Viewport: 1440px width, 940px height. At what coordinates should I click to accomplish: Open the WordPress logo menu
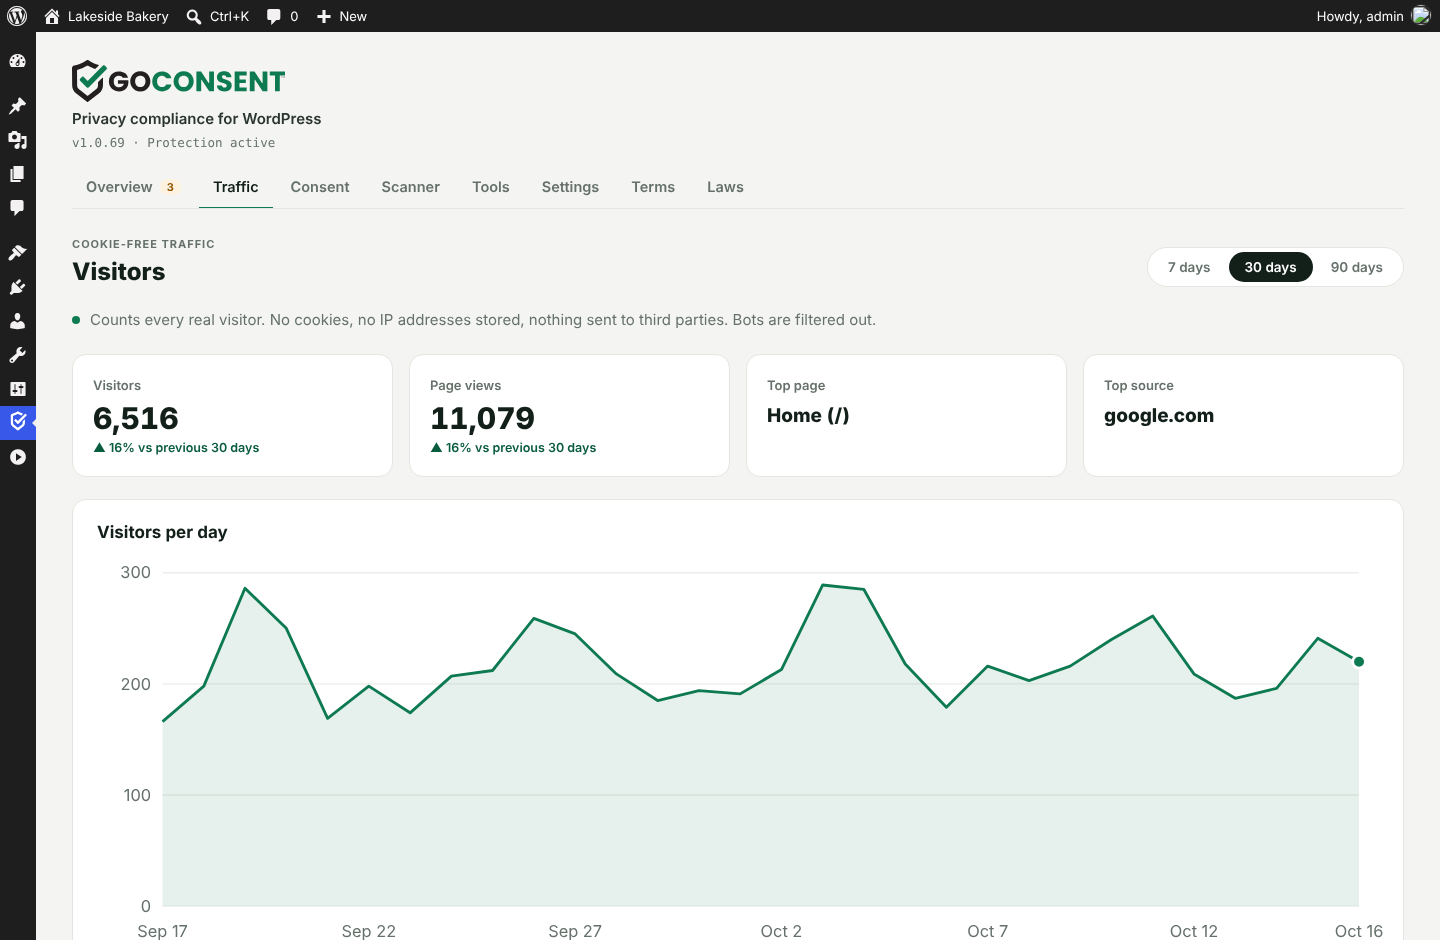[x=17, y=16]
